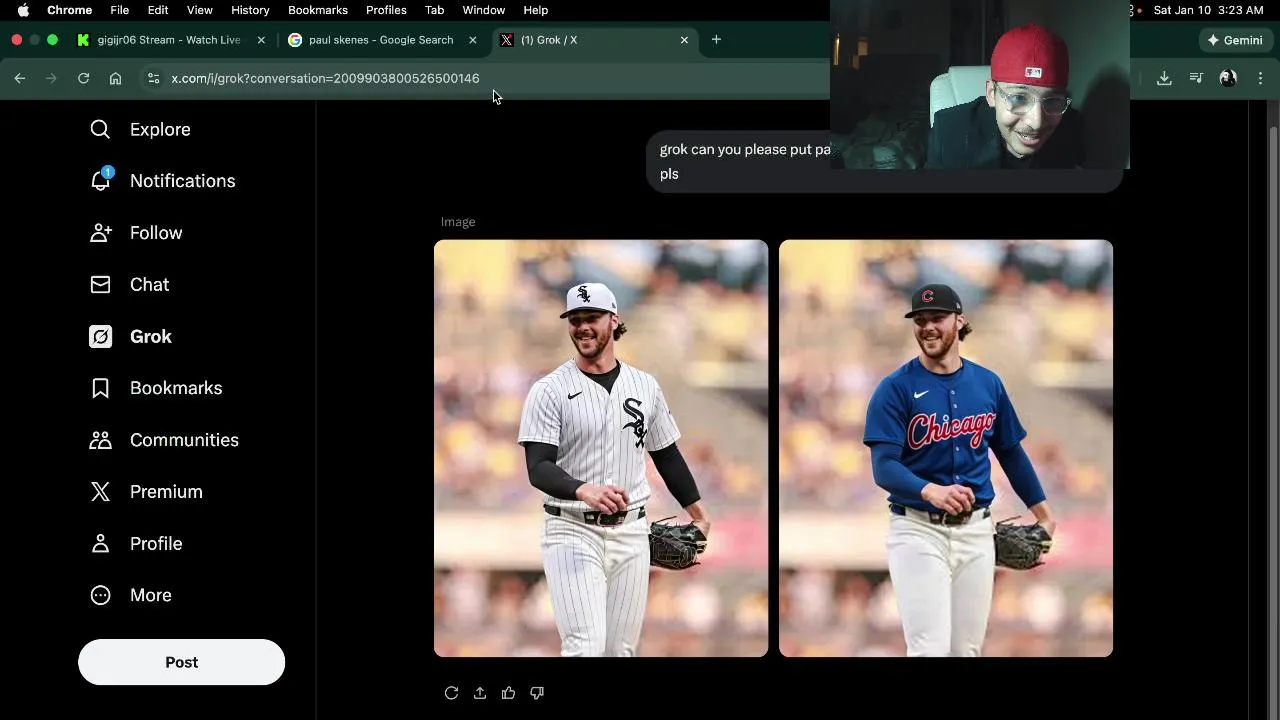Open the Bookmarks menu in menu bar
The image size is (1280, 720).
pos(318,10)
